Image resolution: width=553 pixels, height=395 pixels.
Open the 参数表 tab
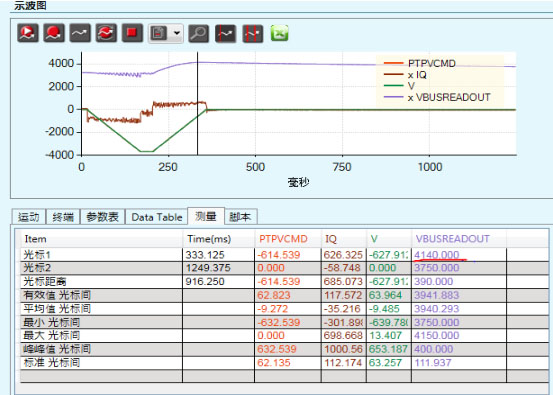point(103,217)
